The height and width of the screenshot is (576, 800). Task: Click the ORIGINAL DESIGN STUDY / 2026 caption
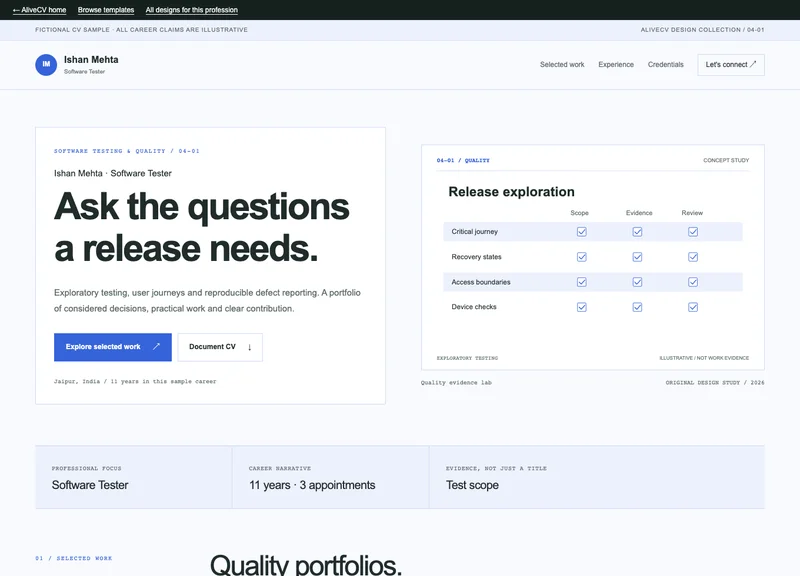pyautogui.click(x=715, y=382)
